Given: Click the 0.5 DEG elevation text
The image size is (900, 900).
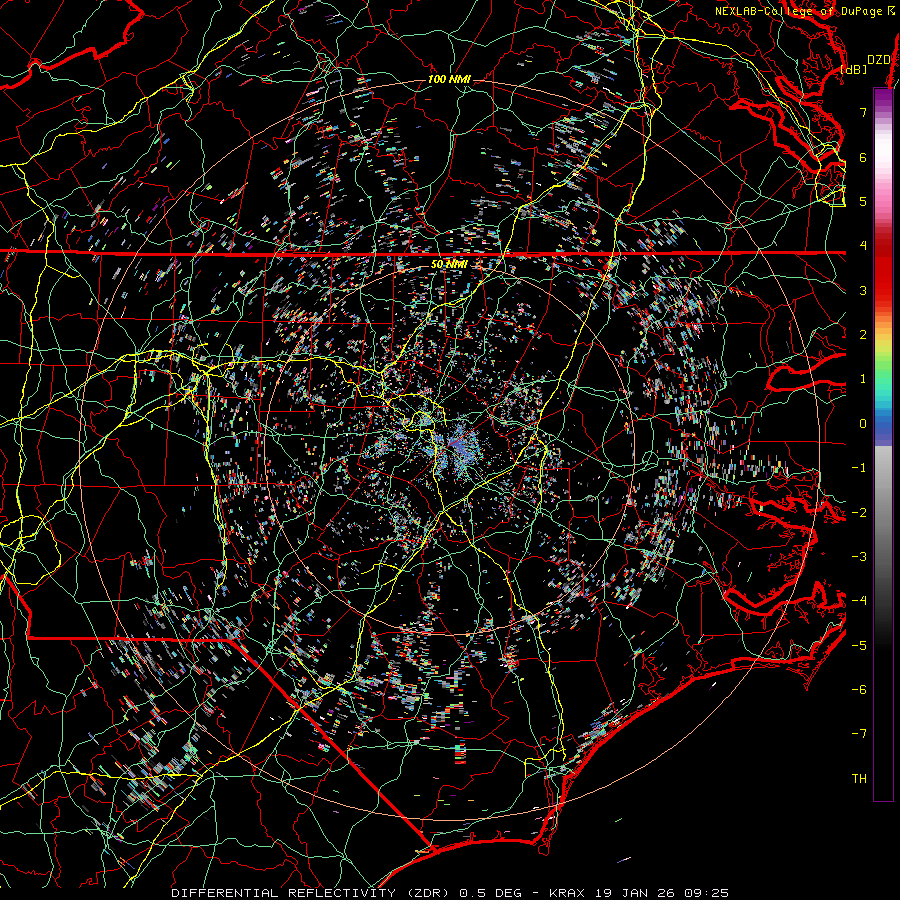Looking at the screenshot, I should 491,893.
